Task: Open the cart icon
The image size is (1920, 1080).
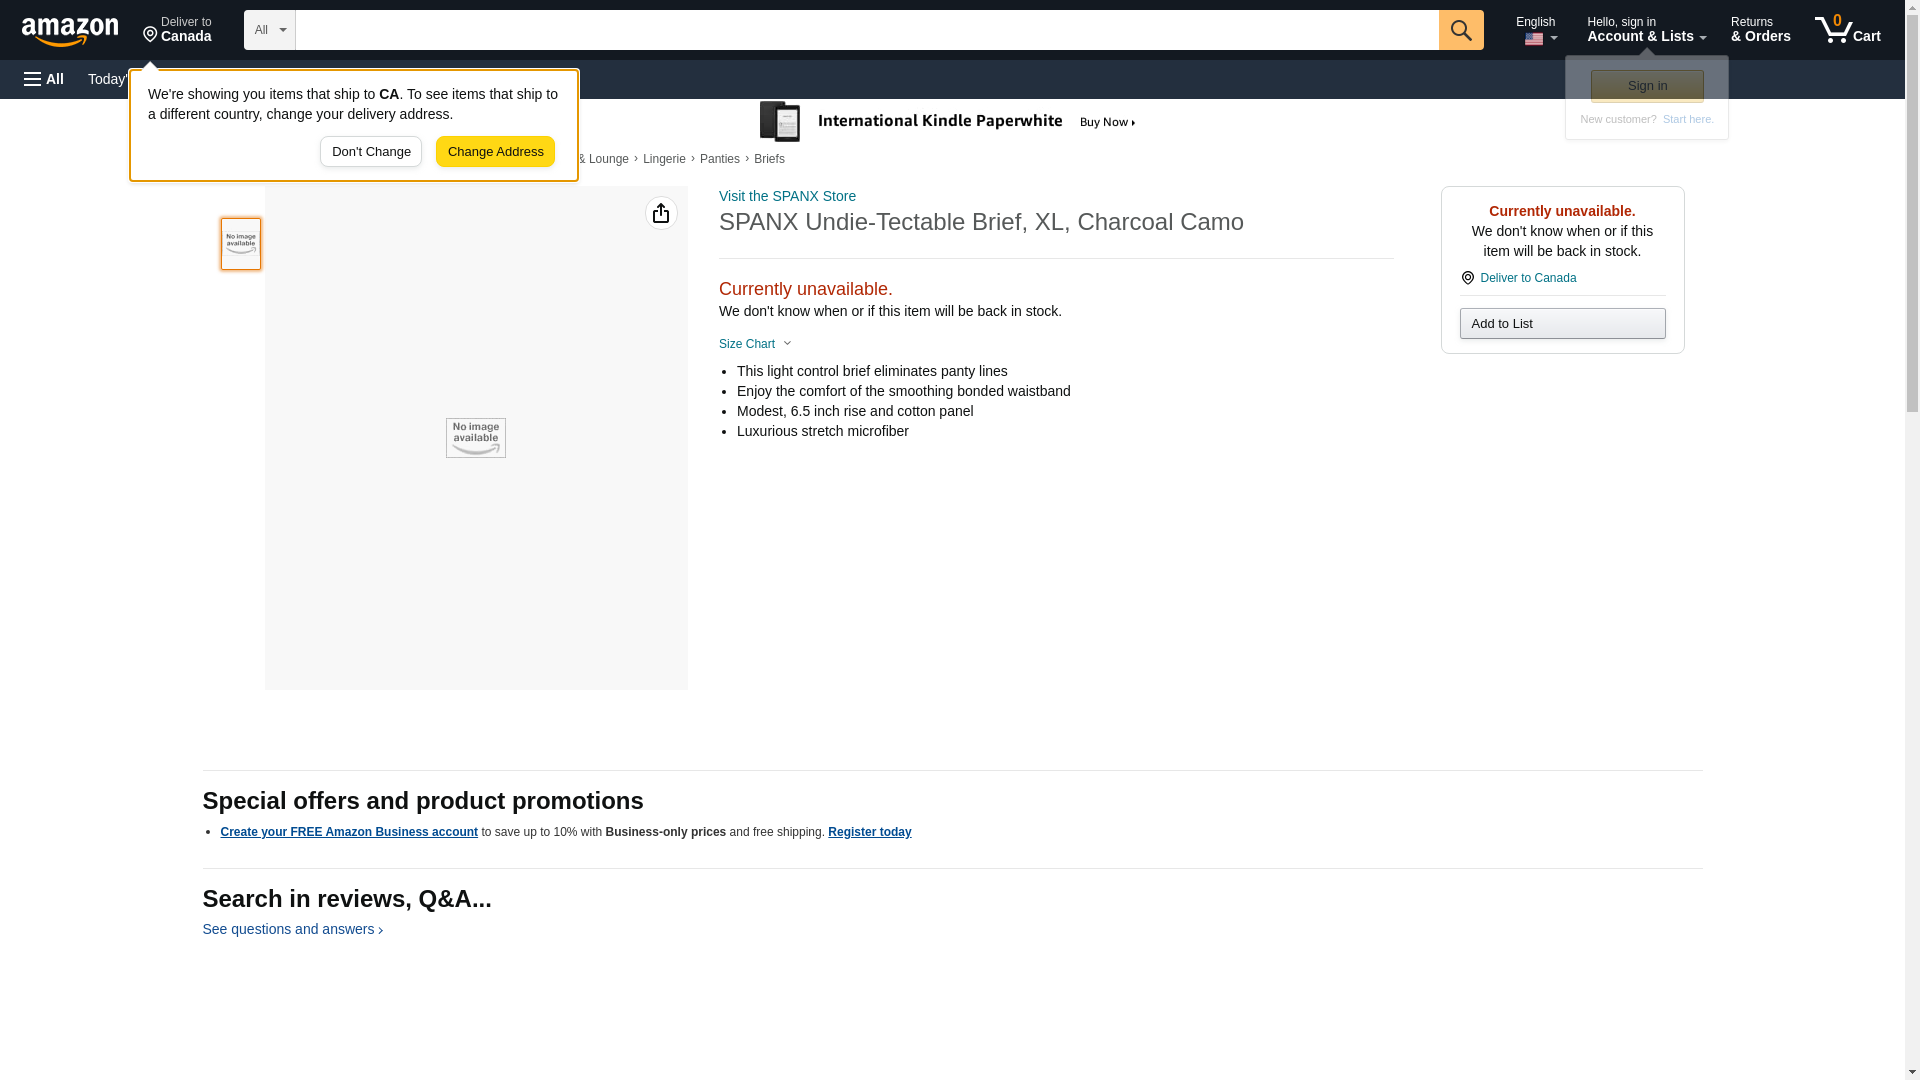Action: [1846, 30]
